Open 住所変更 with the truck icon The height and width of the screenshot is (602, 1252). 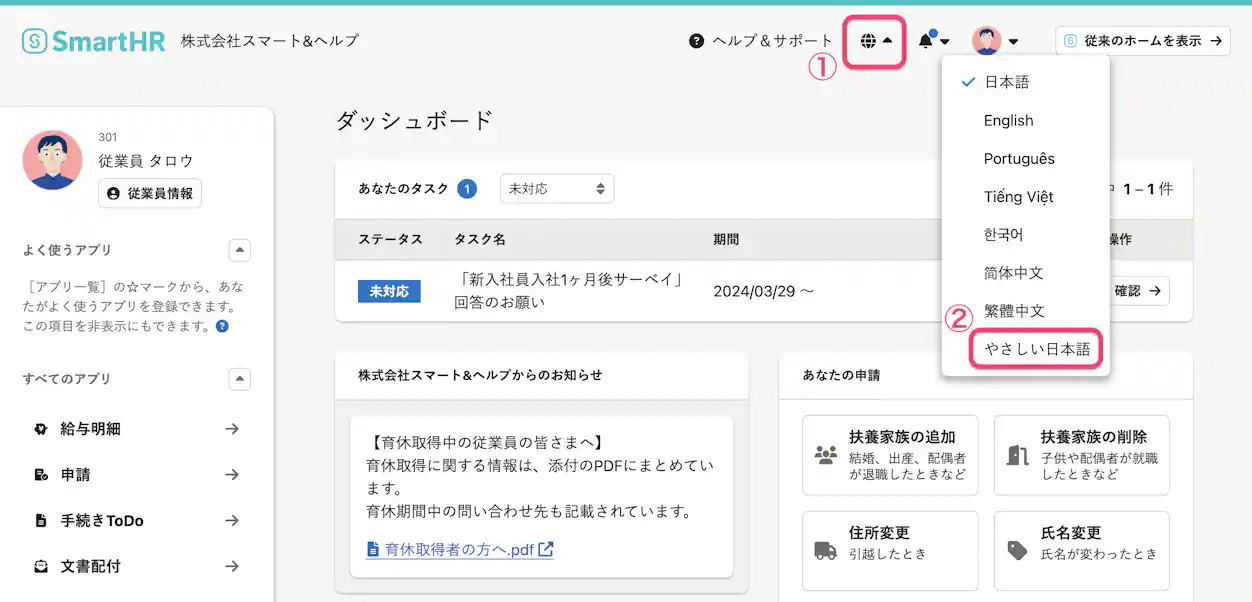(x=889, y=550)
